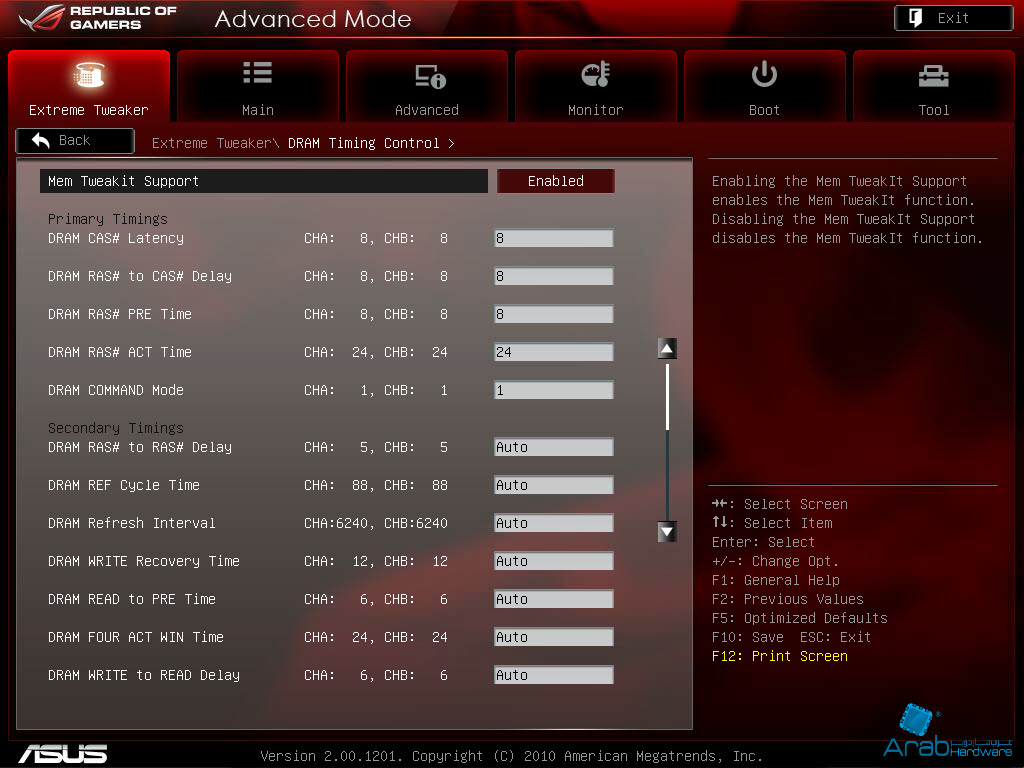Screen dimensions: 1024x768
Task: Open DRAM REF Cycle Time Auto field
Action: [554, 485]
